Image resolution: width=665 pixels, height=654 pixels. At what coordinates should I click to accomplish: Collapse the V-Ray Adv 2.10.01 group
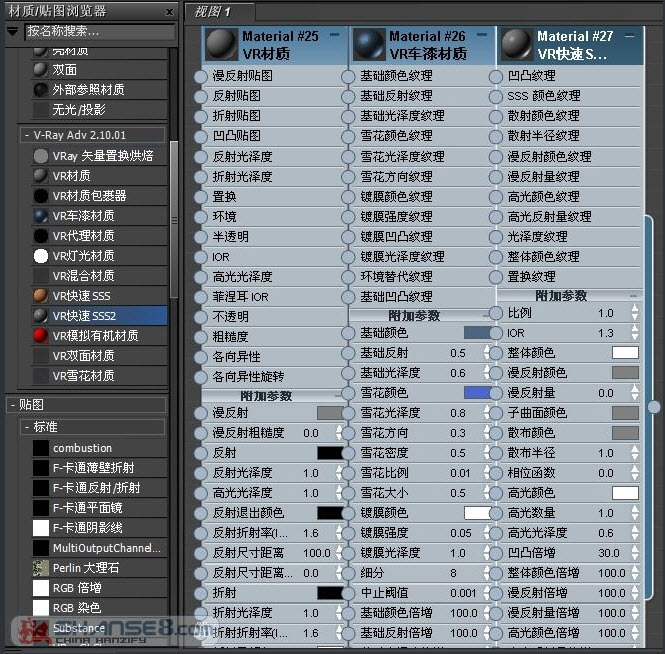(x=27, y=134)
